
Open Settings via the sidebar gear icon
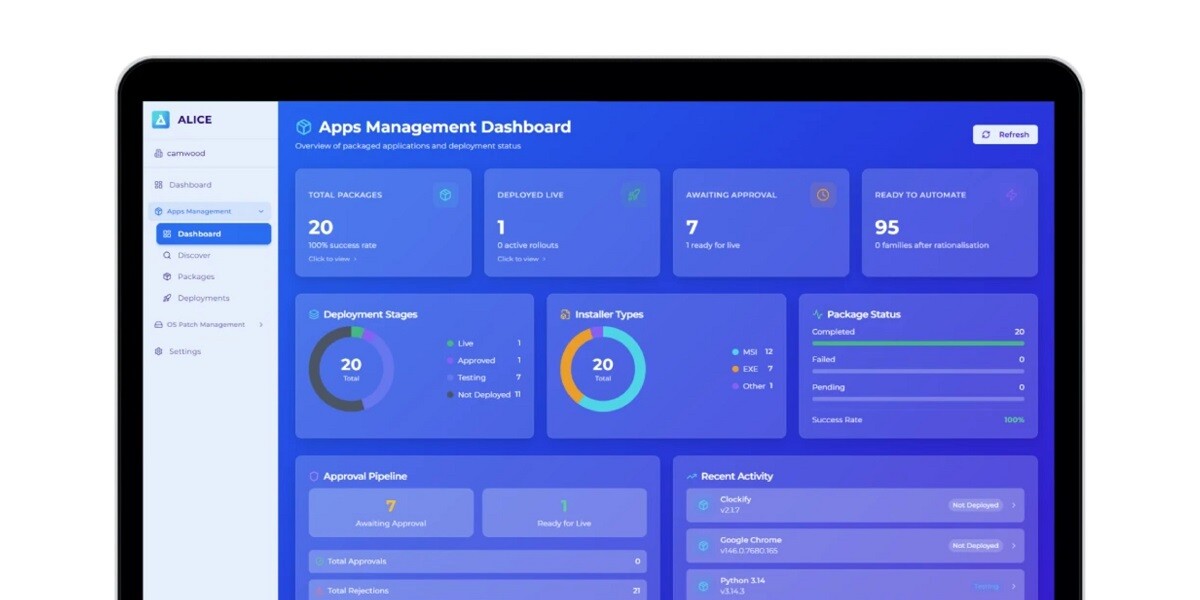coord(159,351)
